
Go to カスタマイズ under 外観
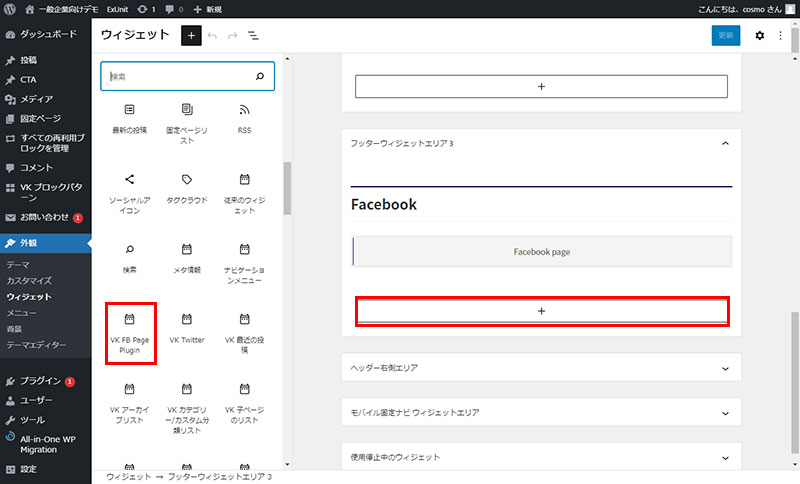(29, 281)
